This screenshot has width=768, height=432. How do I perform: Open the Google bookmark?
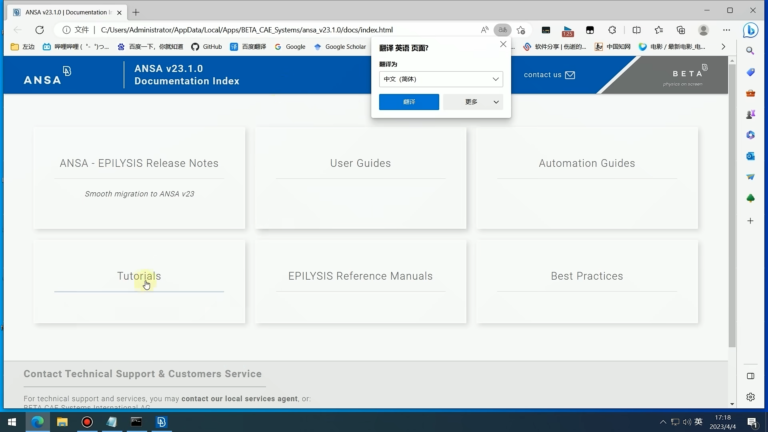(290, 47)
